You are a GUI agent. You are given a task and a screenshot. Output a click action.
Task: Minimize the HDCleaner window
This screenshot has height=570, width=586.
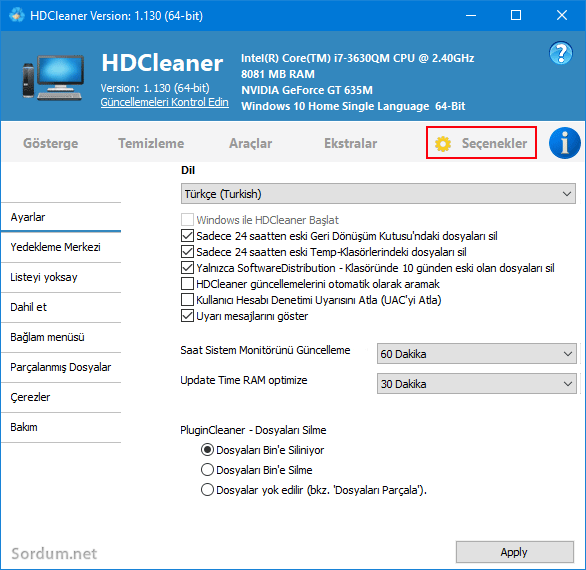point(471,15)
